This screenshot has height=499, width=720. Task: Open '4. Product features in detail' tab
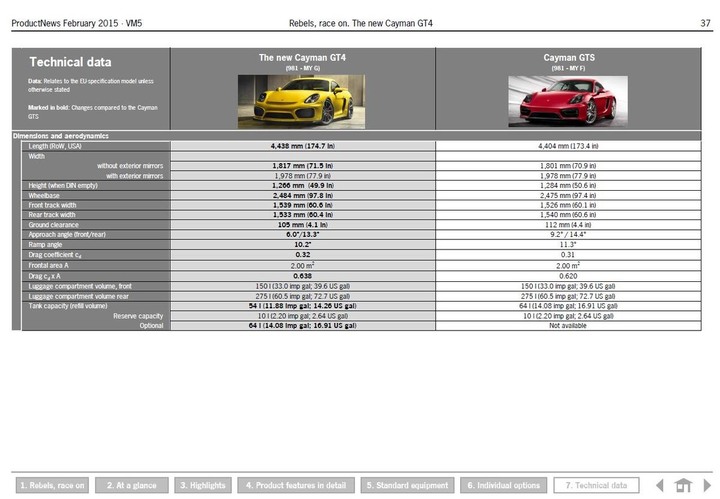click(x=296, y=485)
